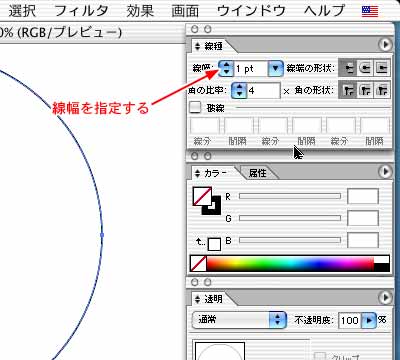Click the 線幅 stepper arrows

(x=226, y=68)
